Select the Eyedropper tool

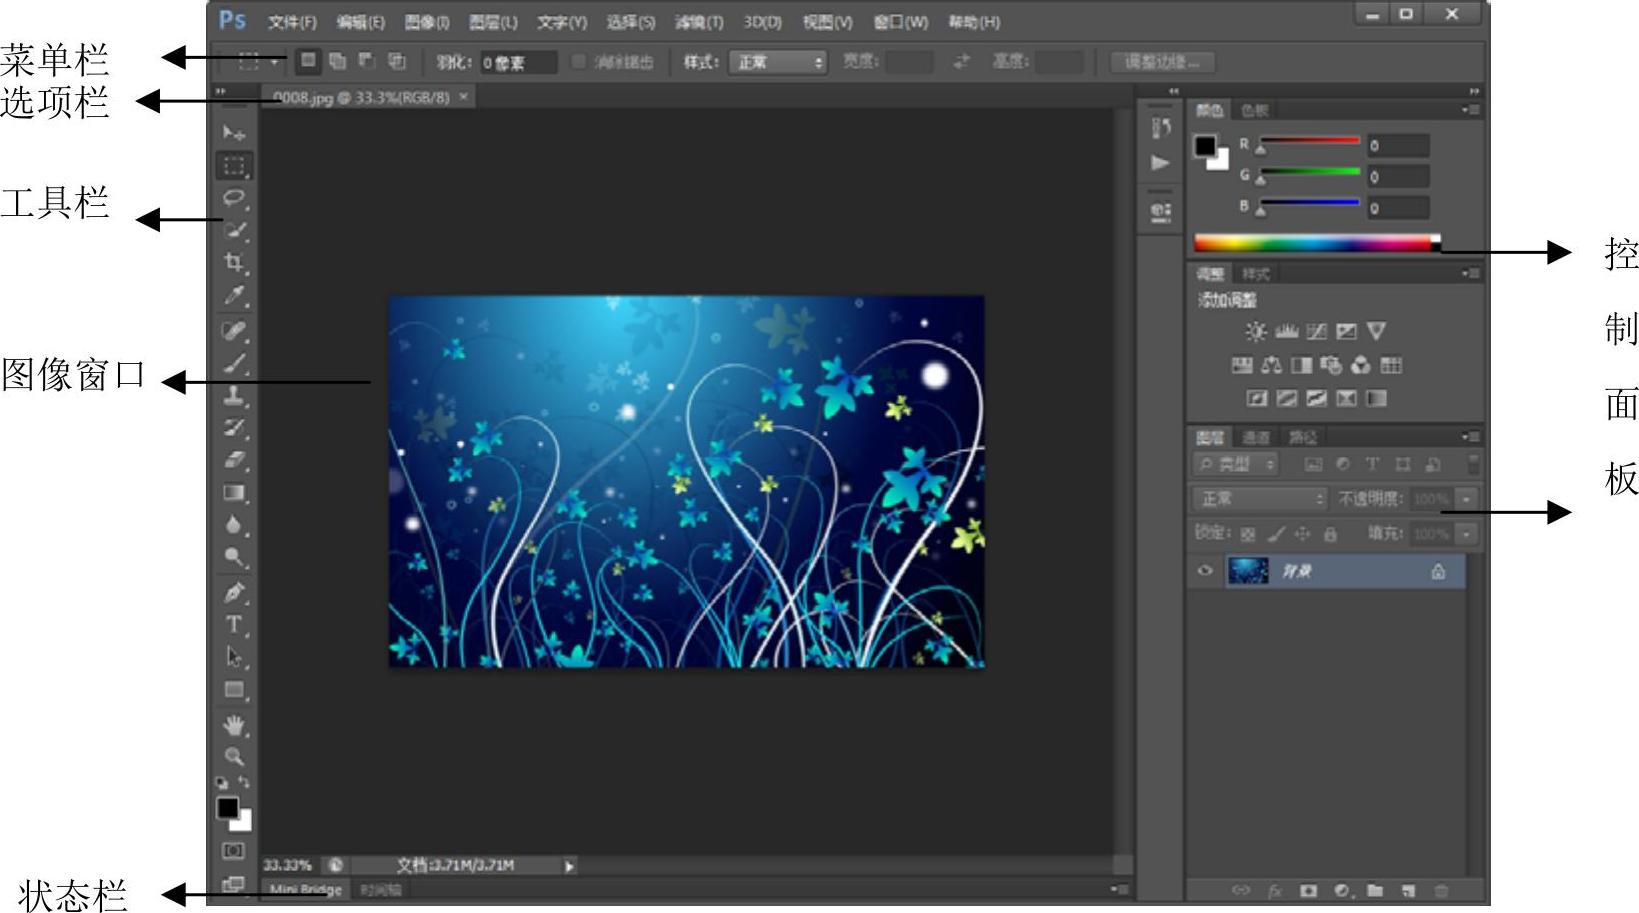(x=234, y=295)
